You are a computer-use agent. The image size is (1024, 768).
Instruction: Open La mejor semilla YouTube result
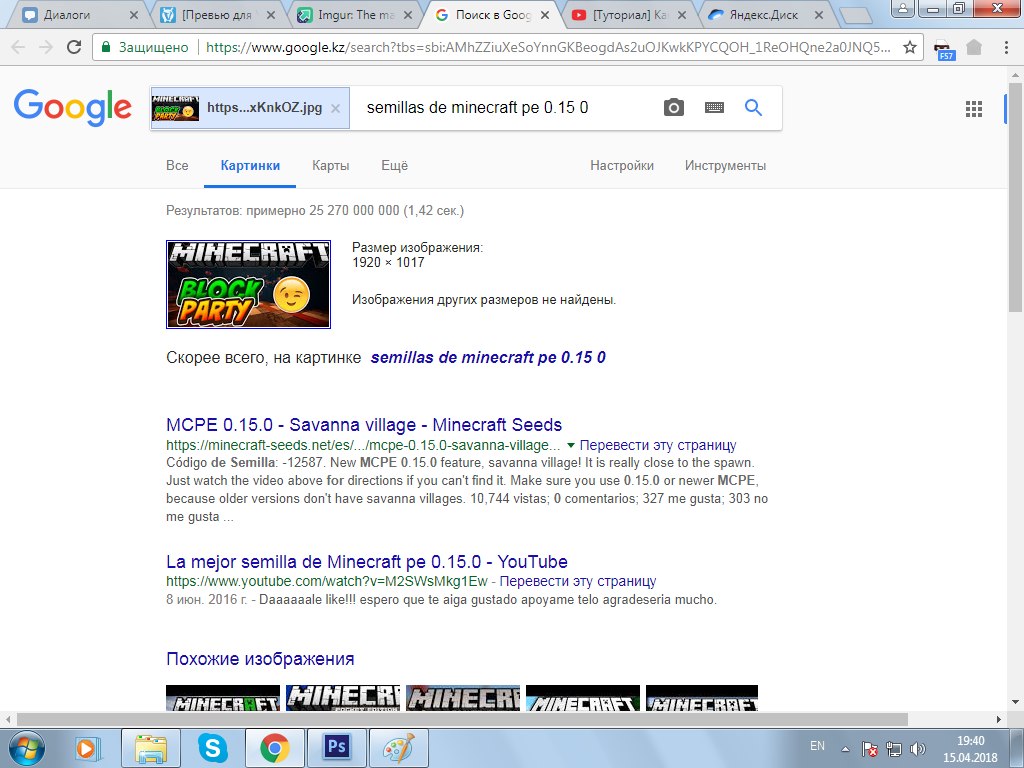pyautogui.click(x=366, y=562)
